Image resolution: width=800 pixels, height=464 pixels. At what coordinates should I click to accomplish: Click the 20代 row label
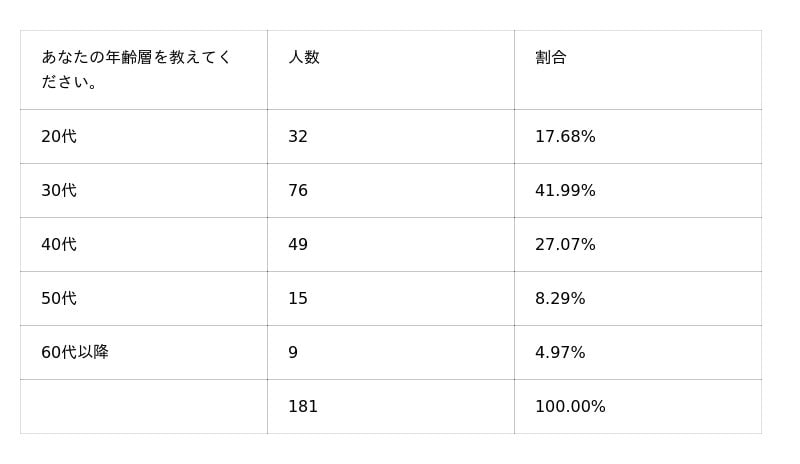click(59, 137)
